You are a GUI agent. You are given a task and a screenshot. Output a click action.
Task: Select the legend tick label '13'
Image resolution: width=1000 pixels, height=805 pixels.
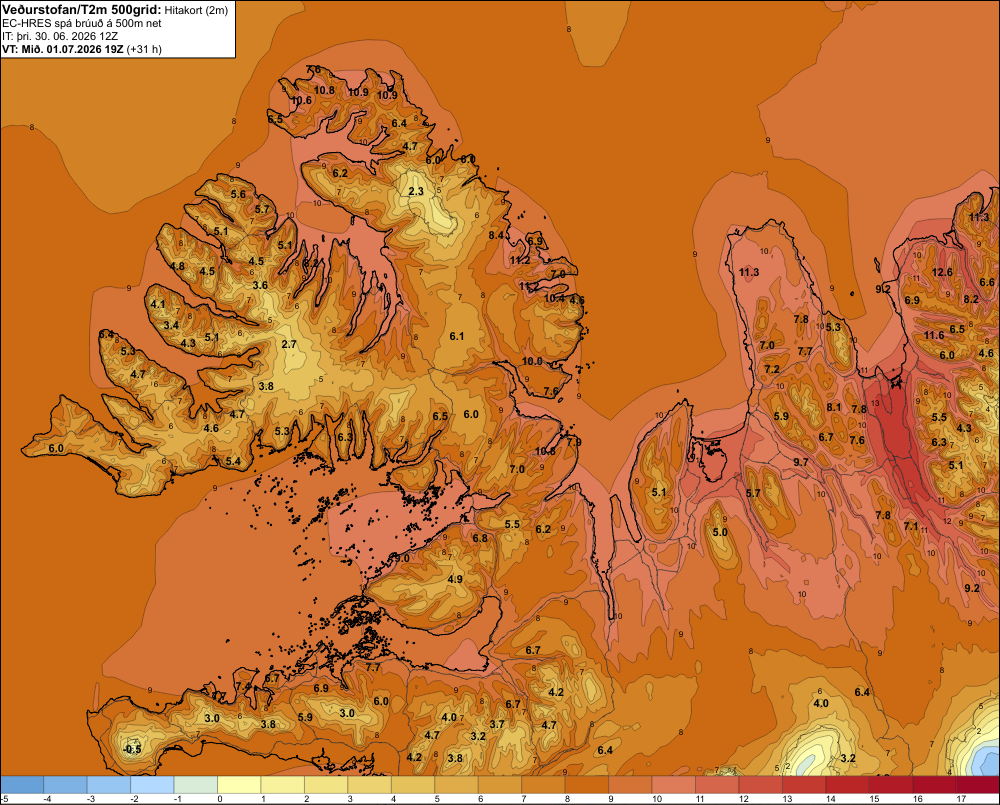[x=787, y=799]
